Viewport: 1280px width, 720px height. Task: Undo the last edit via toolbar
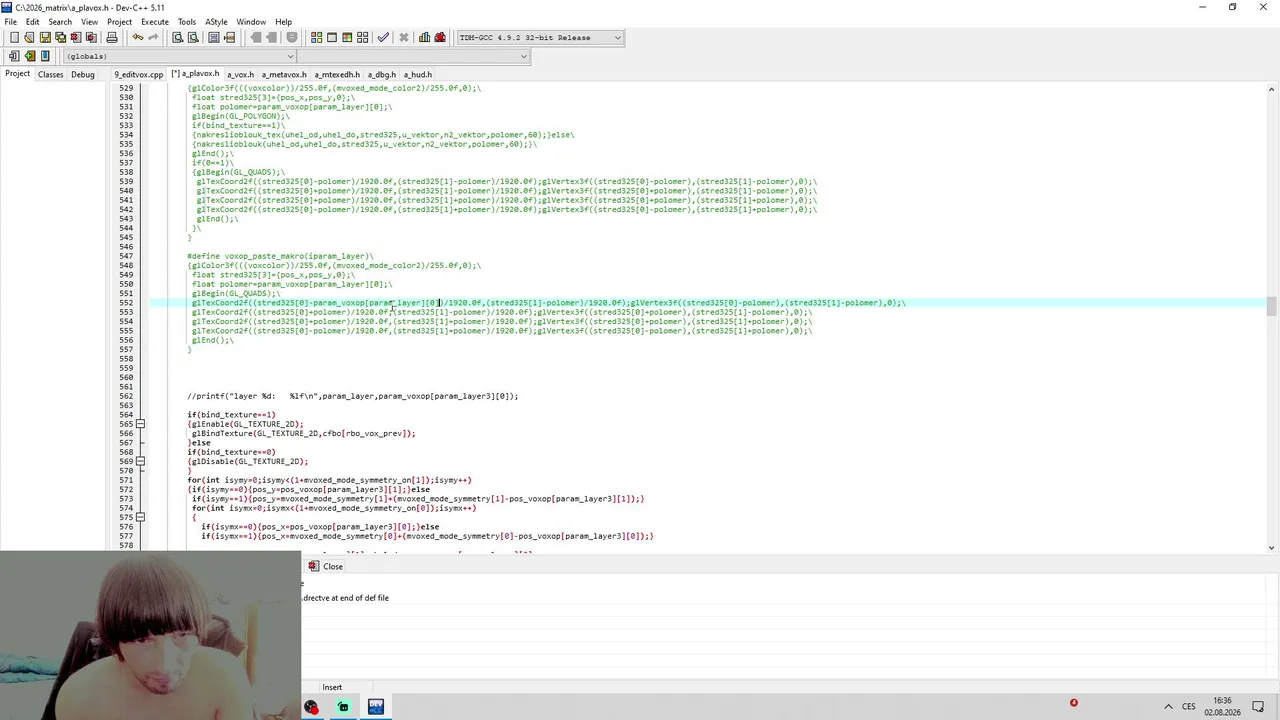(x=138, y=37)
